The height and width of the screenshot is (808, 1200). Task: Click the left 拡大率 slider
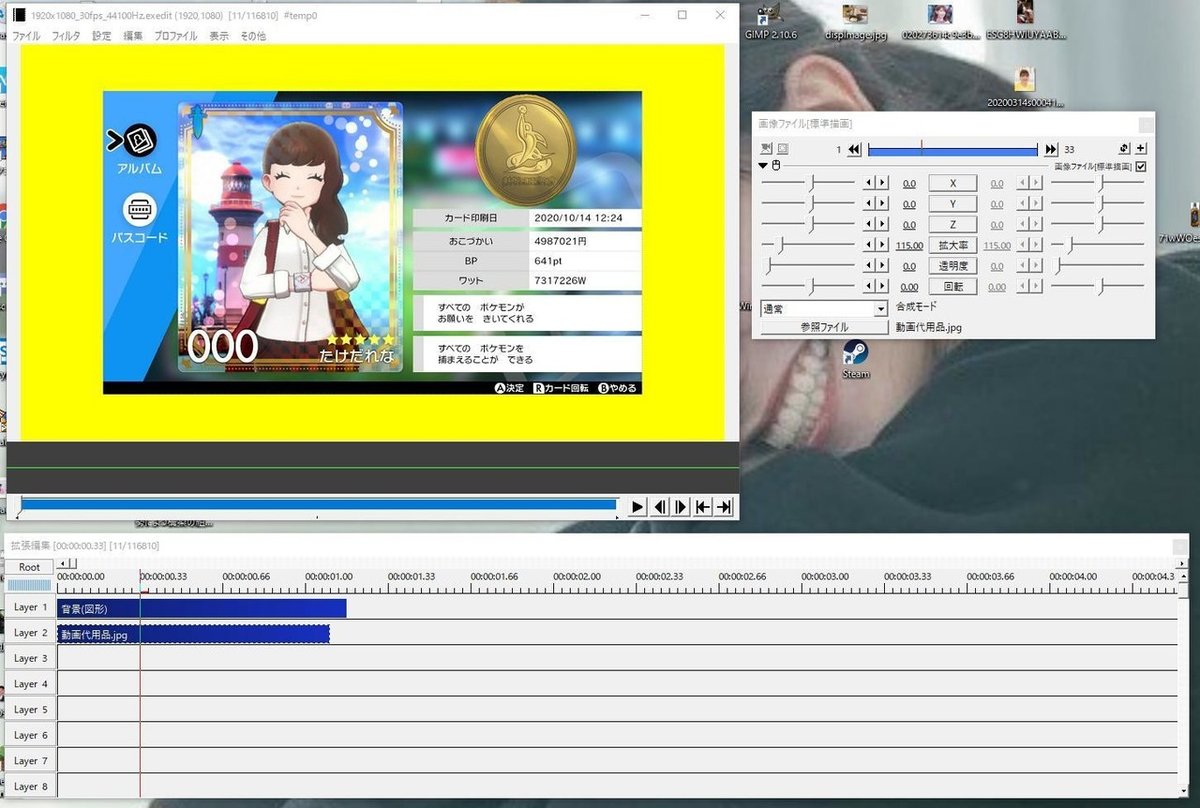tap(808, 245)
